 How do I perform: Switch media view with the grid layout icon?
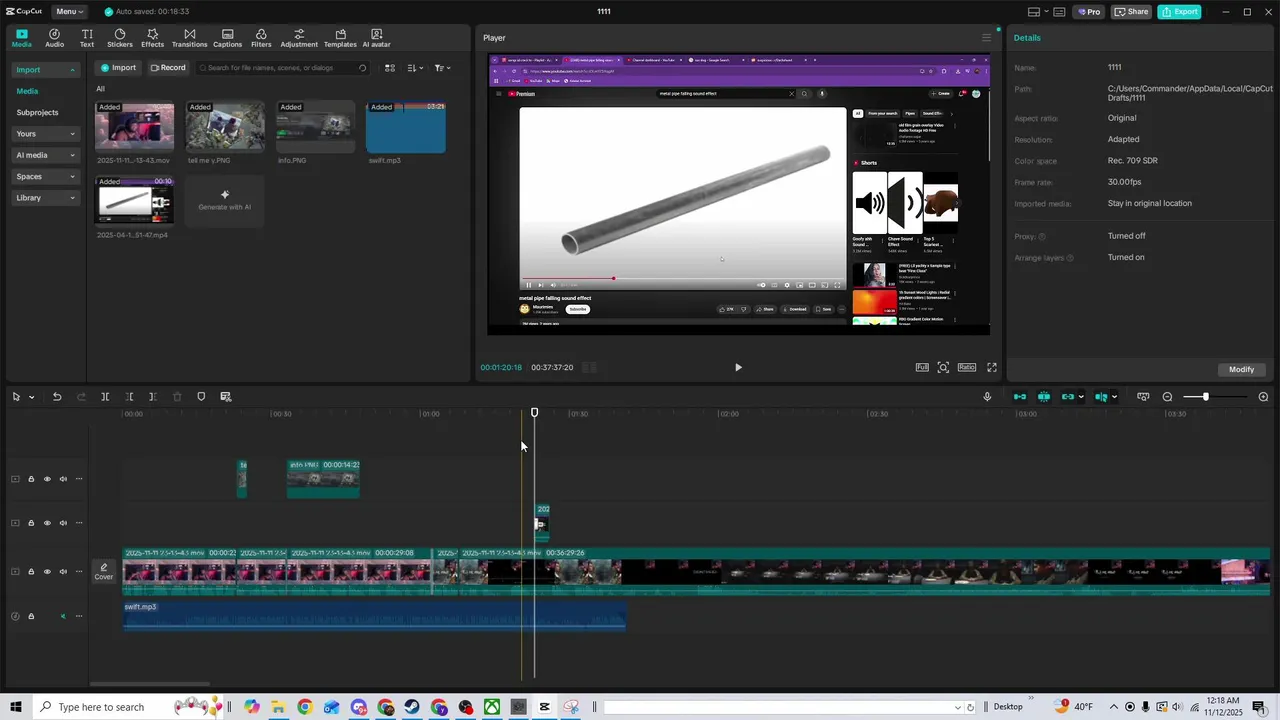(x=390, y=68)
